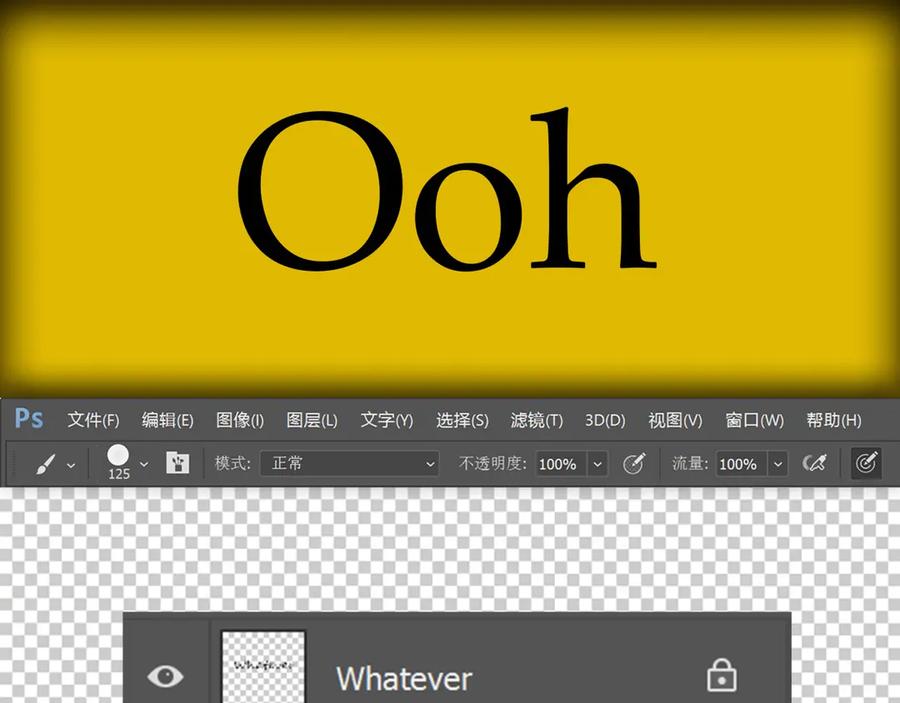Expand the brush tool preset chevron

coord(71,465)
